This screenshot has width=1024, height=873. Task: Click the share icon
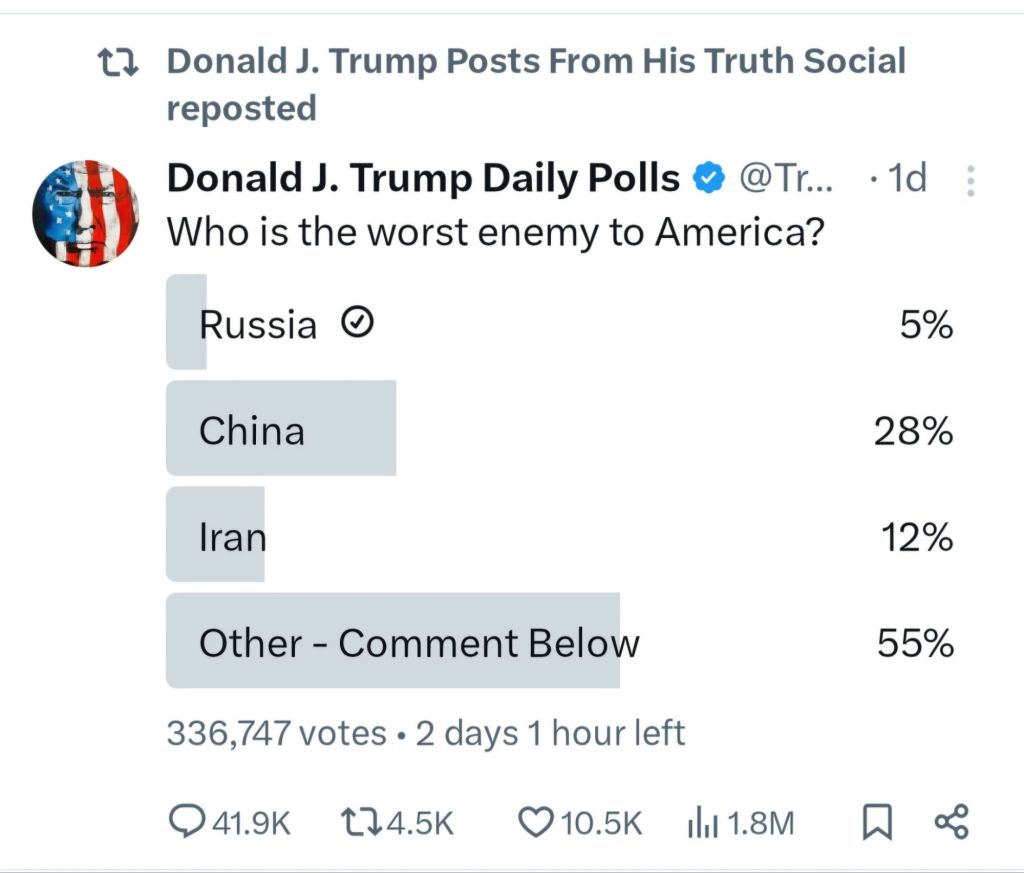pos(951,822)
